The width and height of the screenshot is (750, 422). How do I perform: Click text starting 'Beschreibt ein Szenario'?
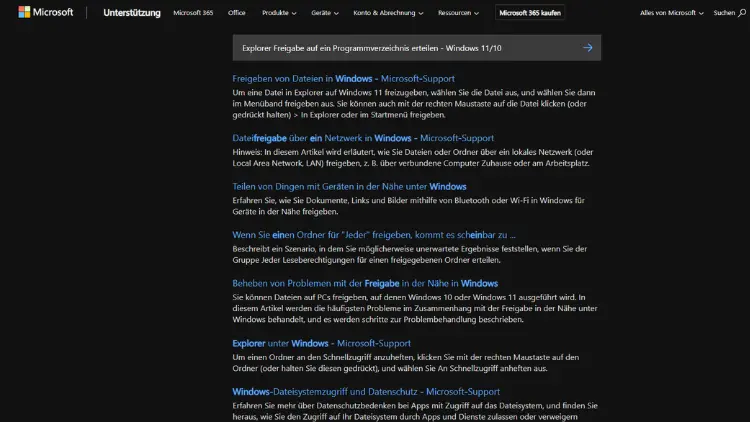pos(409,254)
